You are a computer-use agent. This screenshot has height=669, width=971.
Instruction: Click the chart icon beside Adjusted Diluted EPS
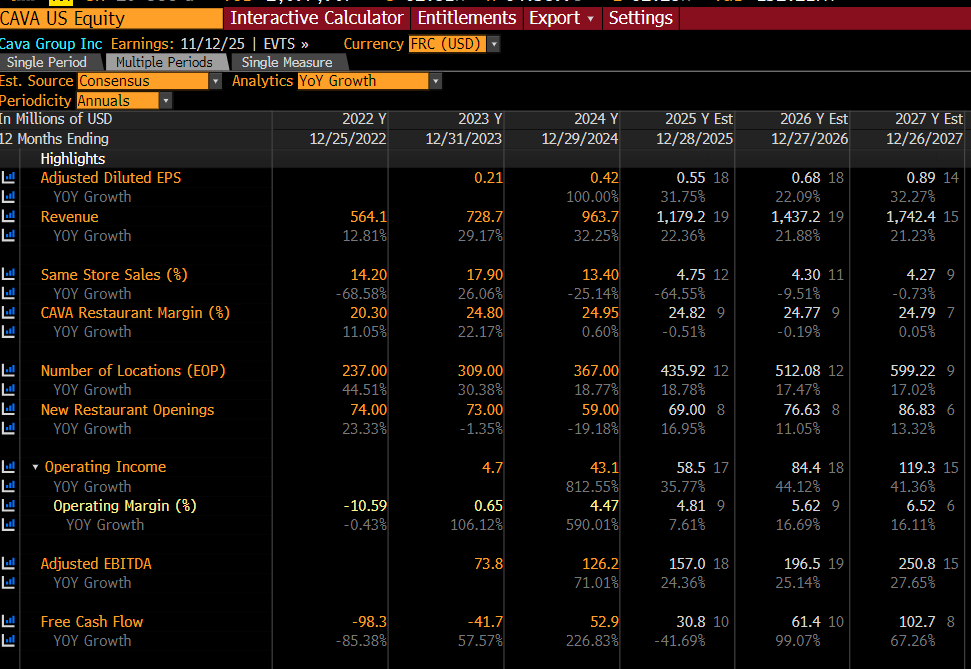point(9,178)
